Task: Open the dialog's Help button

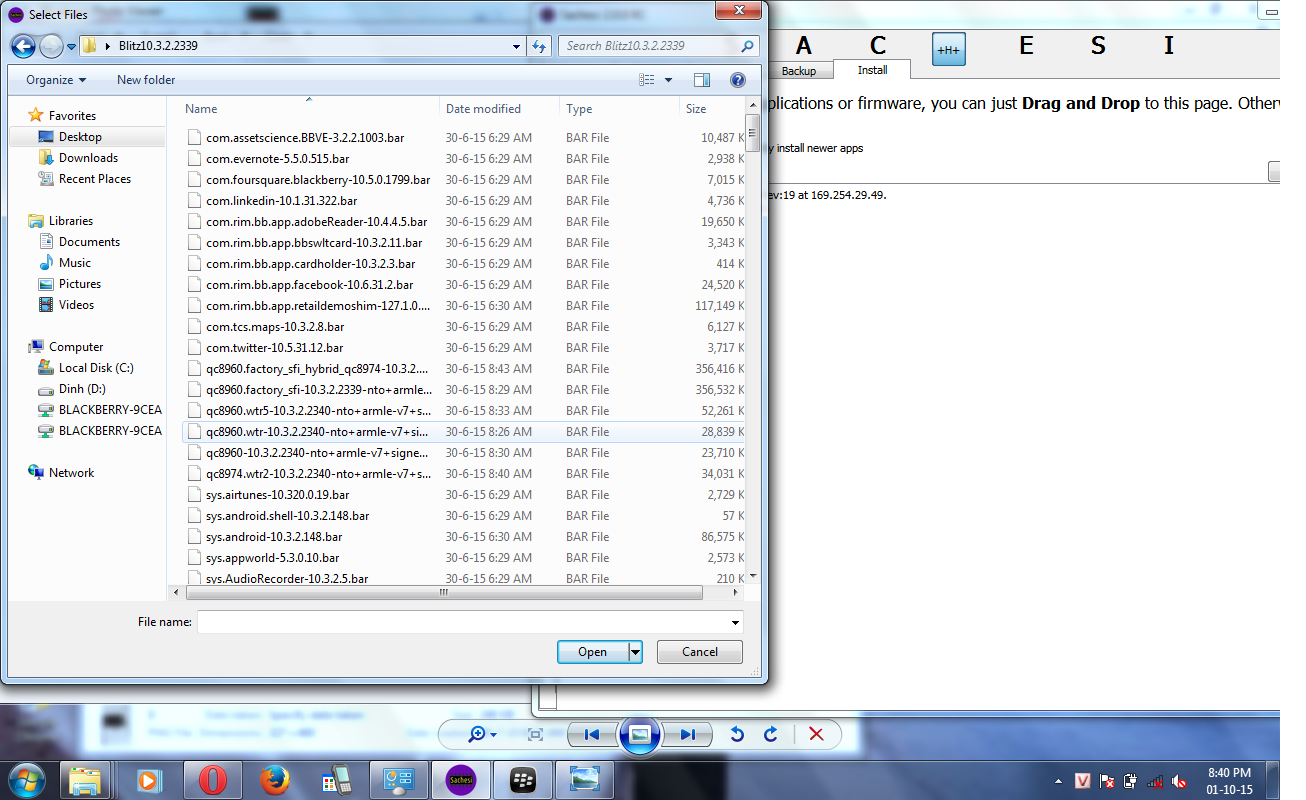Action: click(x=737, y=80)
